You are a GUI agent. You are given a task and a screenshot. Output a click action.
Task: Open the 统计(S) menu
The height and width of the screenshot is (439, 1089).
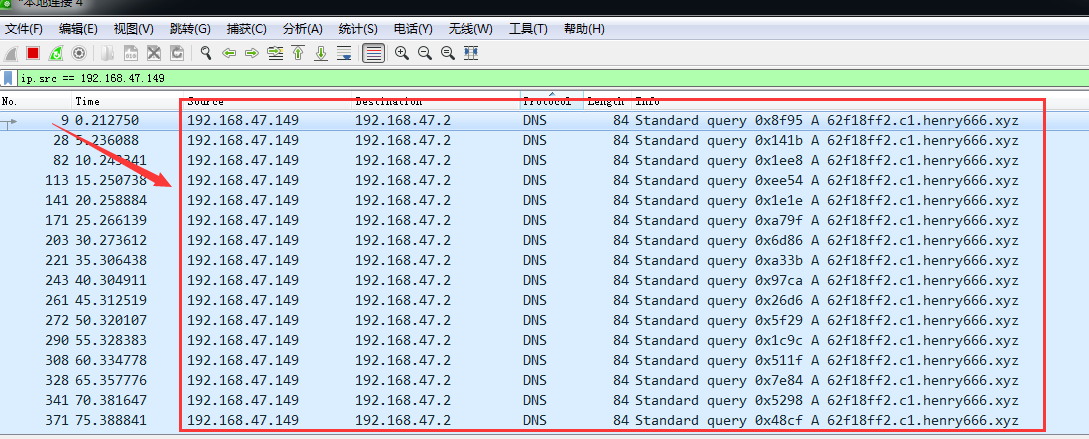tap(358, 29)
